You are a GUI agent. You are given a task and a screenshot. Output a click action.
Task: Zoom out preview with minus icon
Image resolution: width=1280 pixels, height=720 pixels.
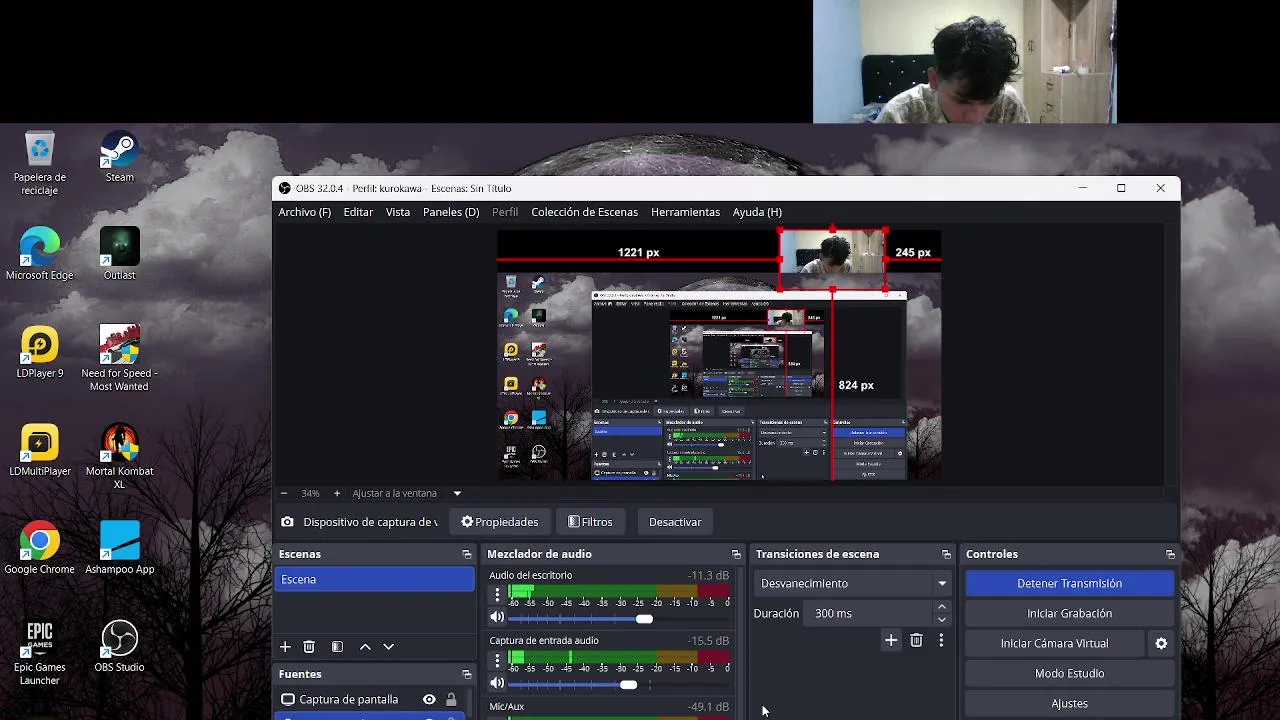283,493
